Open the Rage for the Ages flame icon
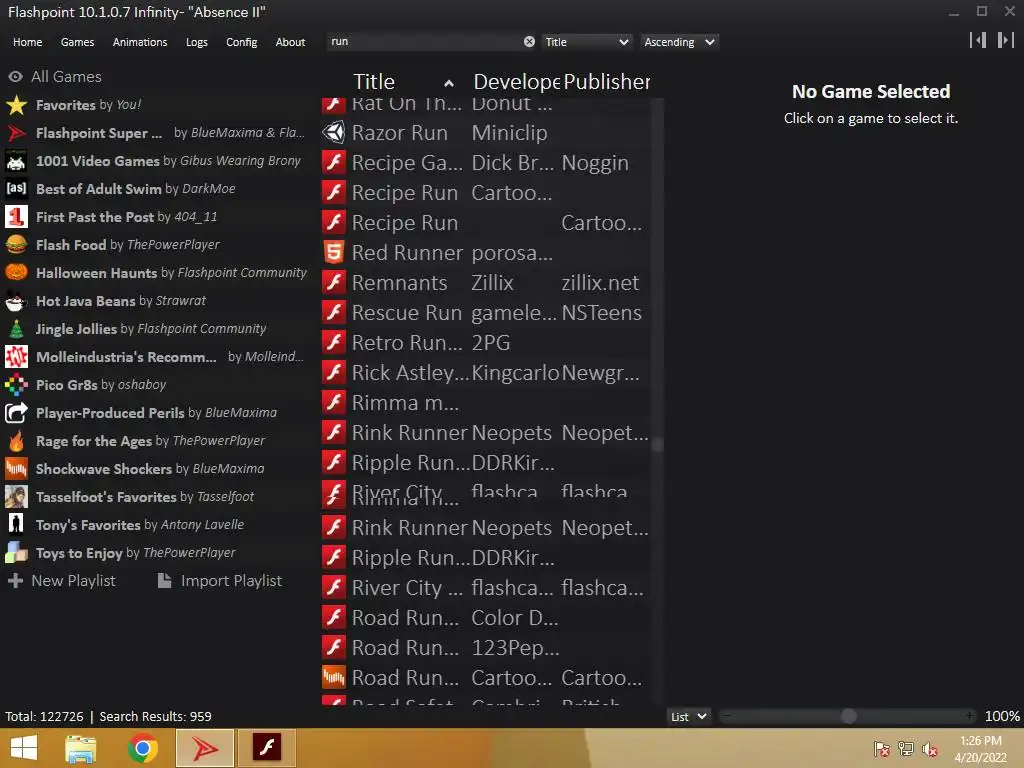Screen dimensions: 1024x768 coord(16,441)
